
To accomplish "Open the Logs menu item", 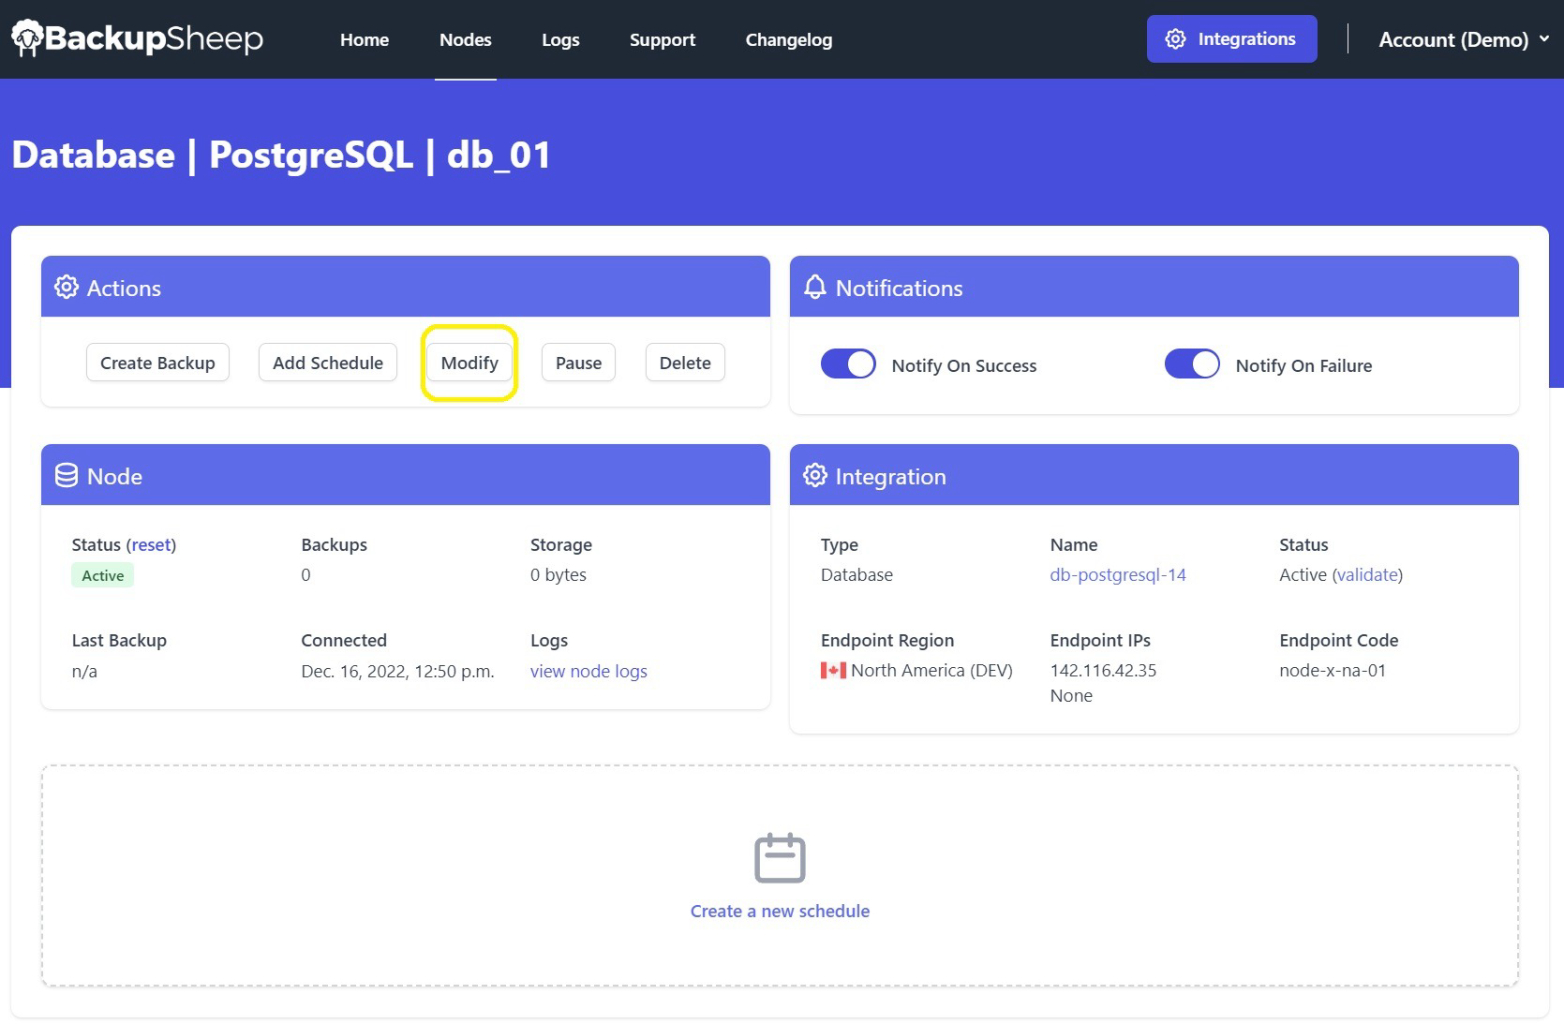I will [560, 40].
